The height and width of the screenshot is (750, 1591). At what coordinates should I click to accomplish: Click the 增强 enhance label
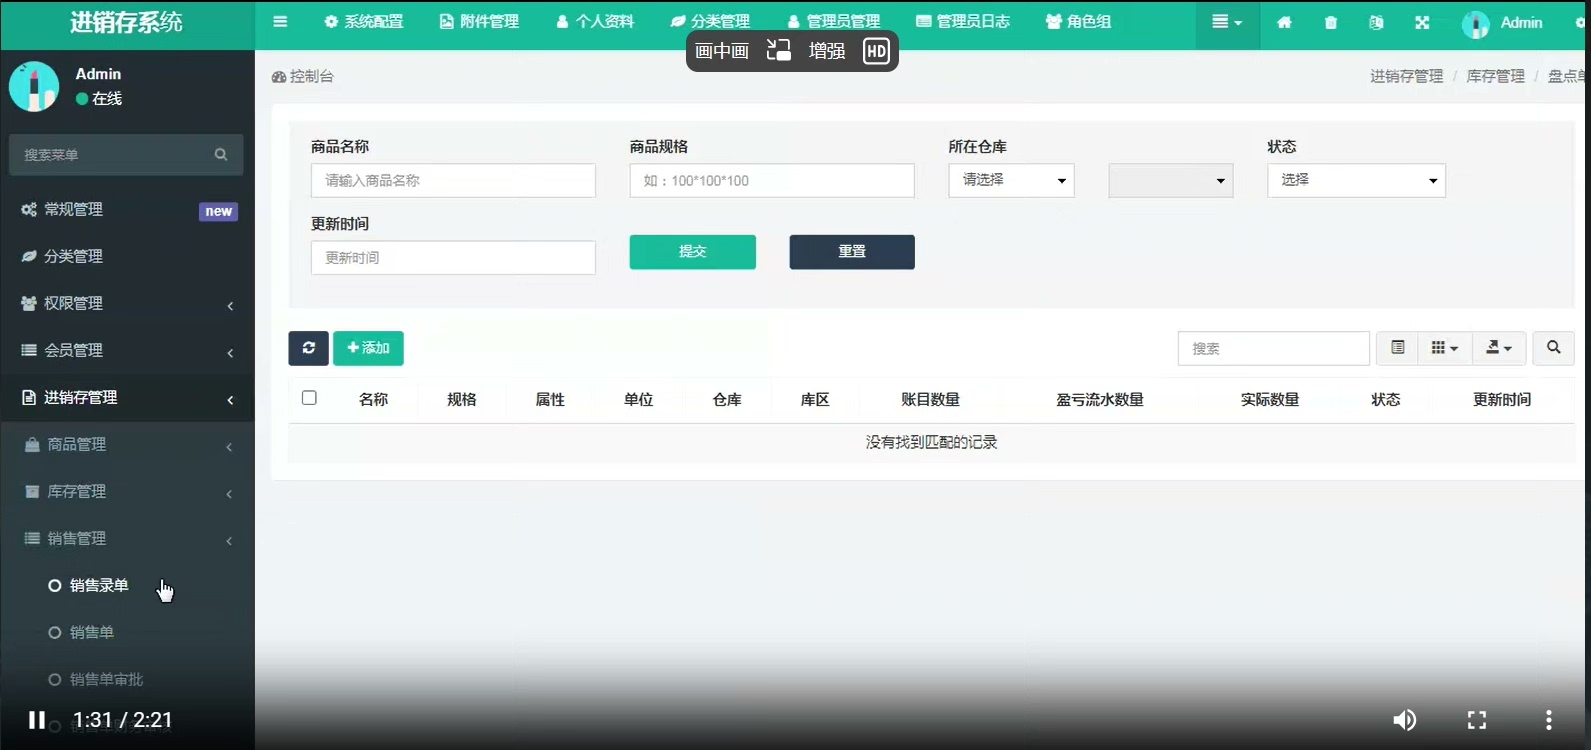[827, 51]
